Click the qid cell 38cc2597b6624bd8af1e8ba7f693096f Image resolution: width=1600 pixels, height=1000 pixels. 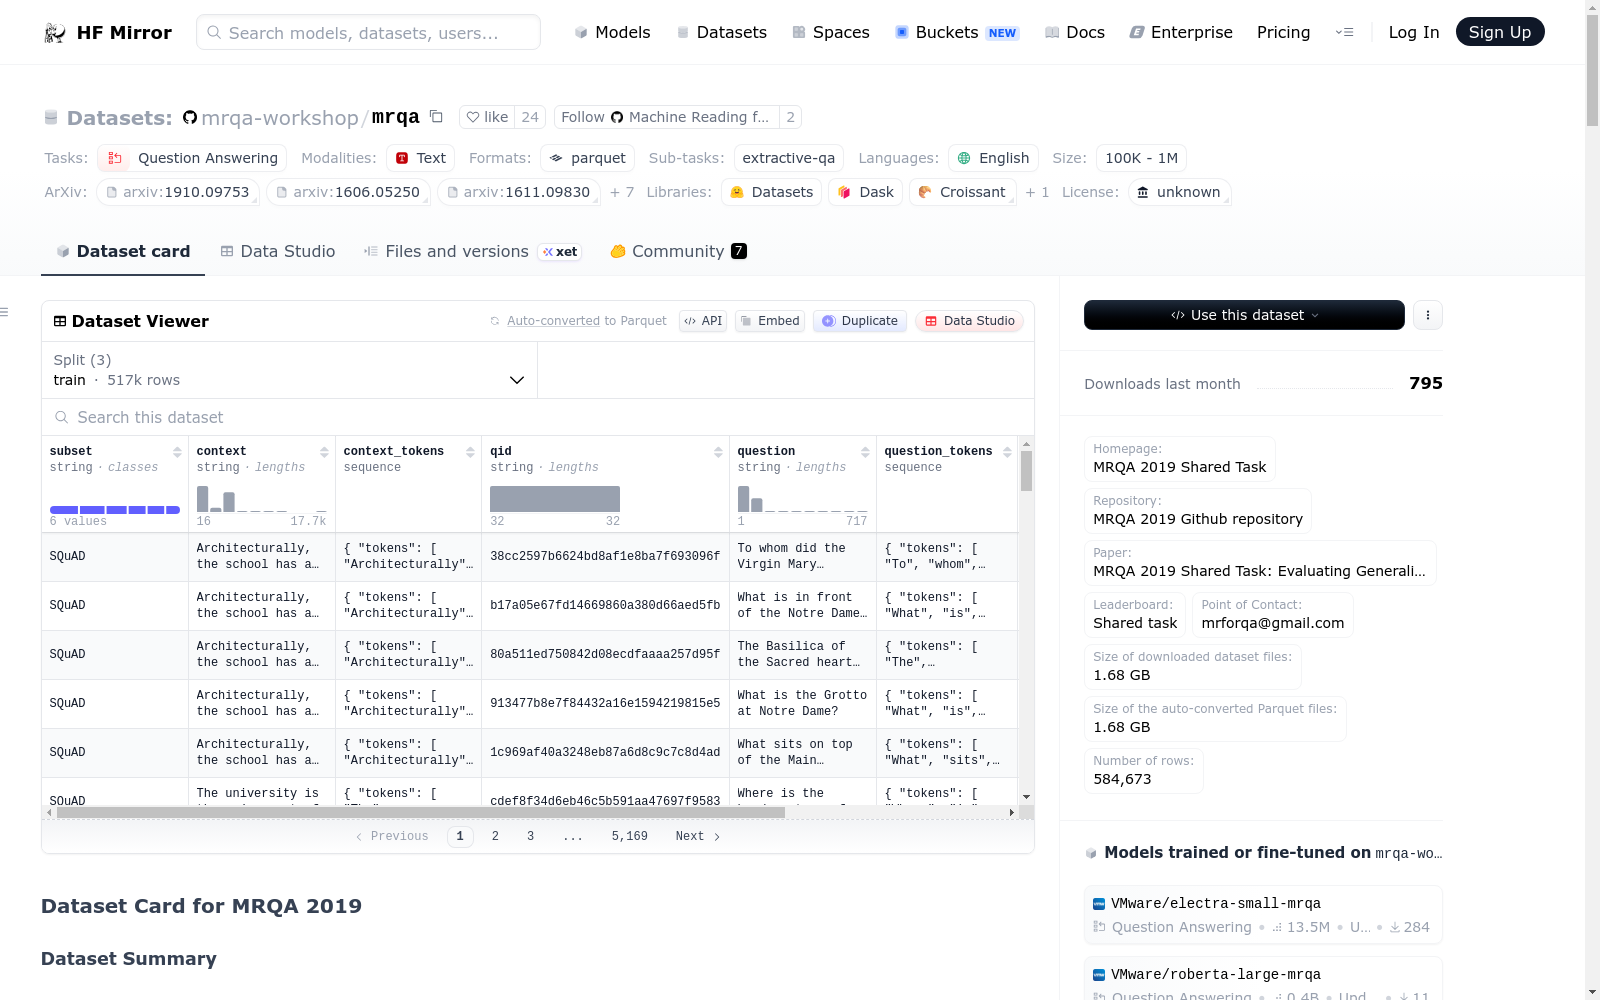[x=605, y=557]
